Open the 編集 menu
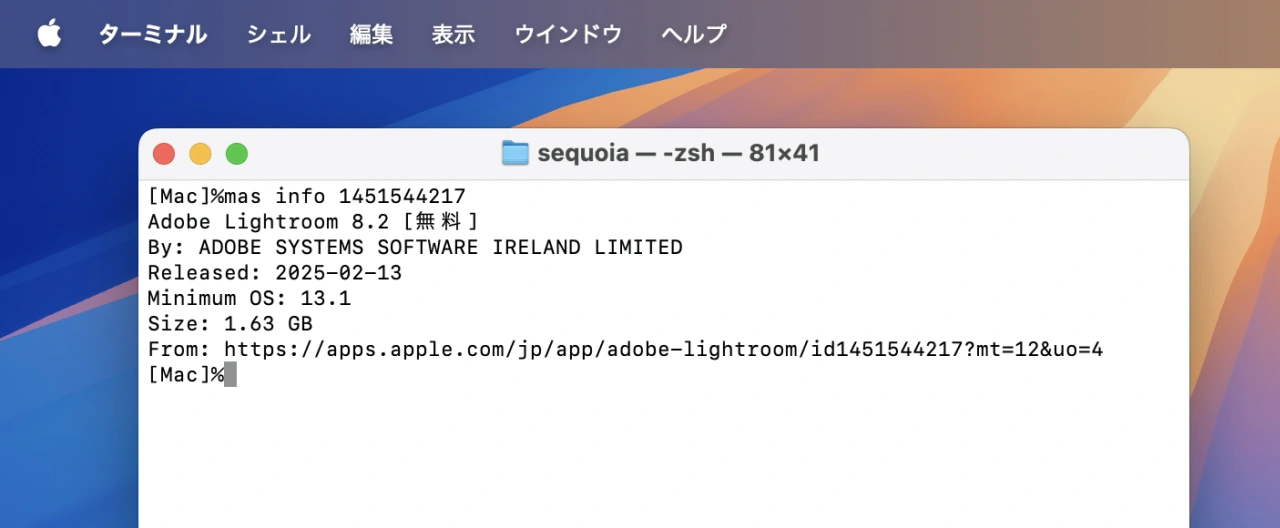Viewport: 1280px width, 528px height. [x=371, y=34]
